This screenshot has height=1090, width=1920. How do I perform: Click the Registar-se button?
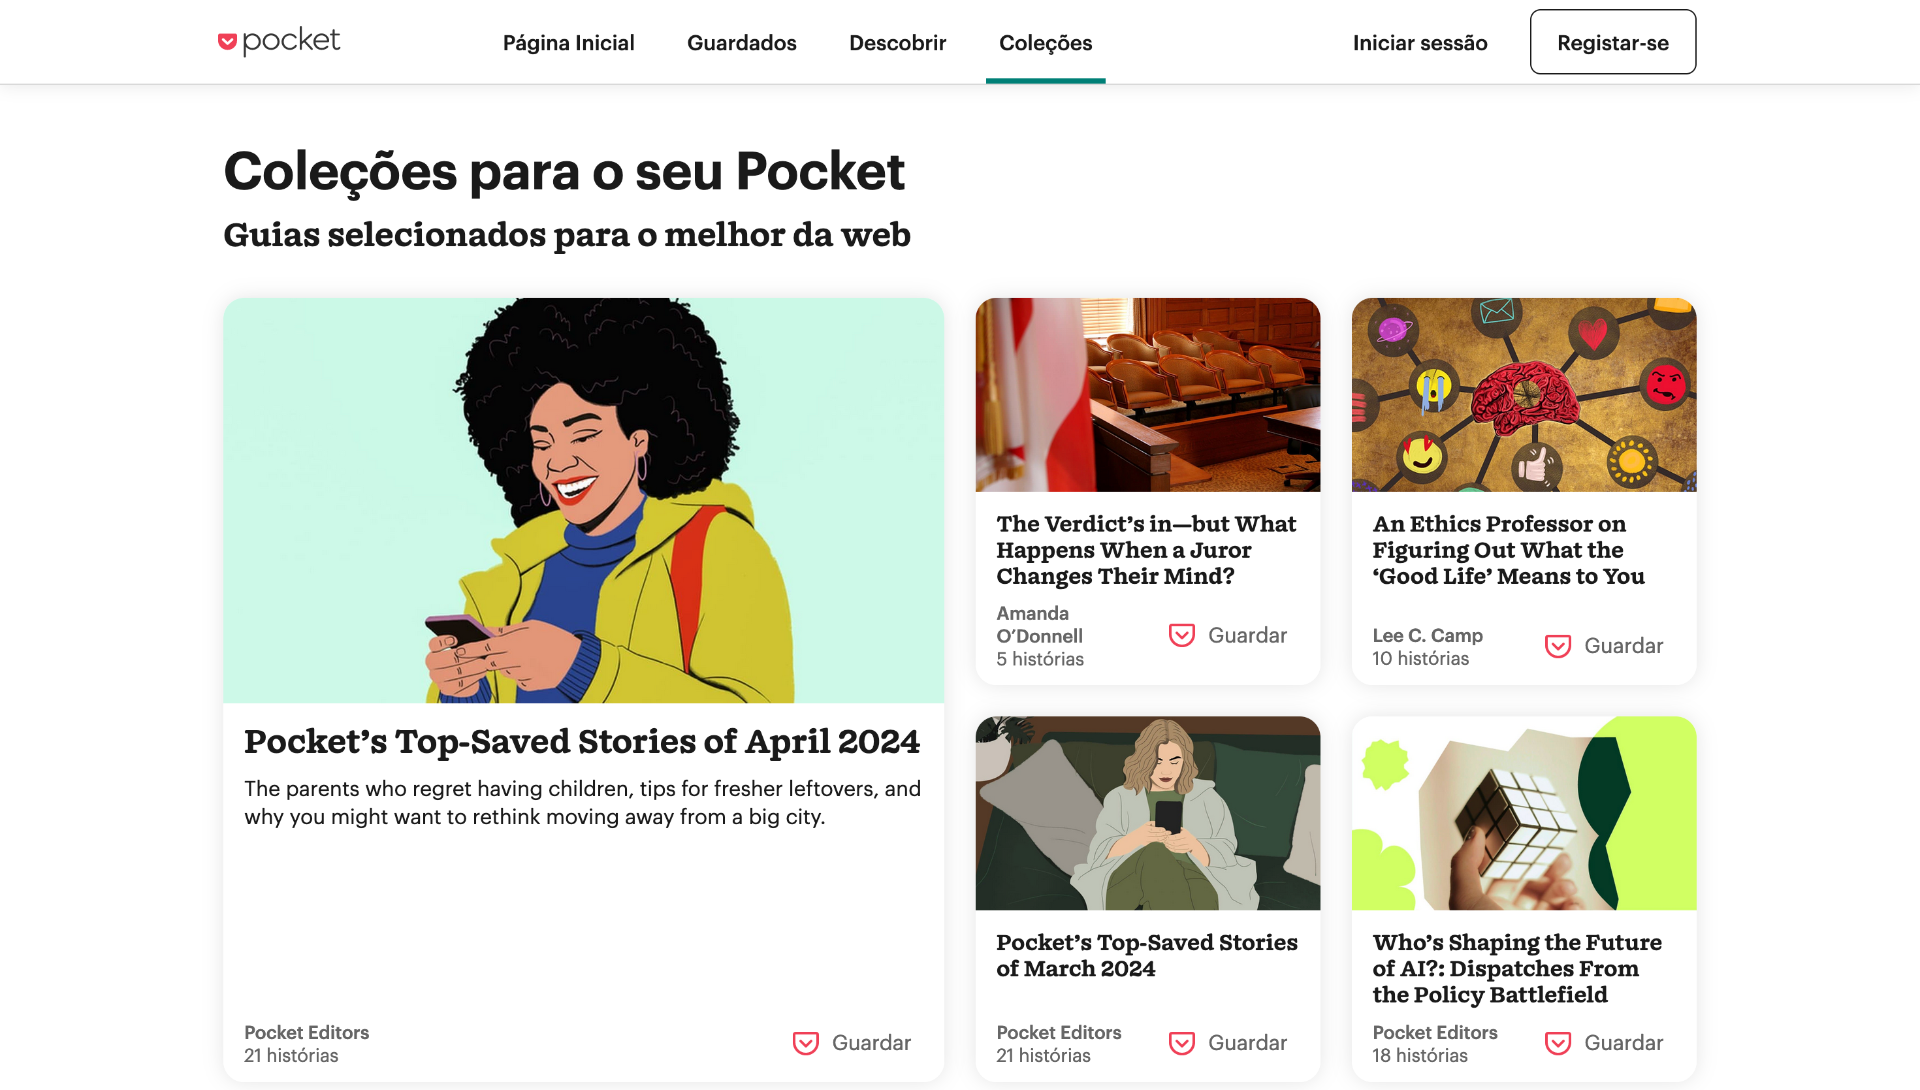1613,42
